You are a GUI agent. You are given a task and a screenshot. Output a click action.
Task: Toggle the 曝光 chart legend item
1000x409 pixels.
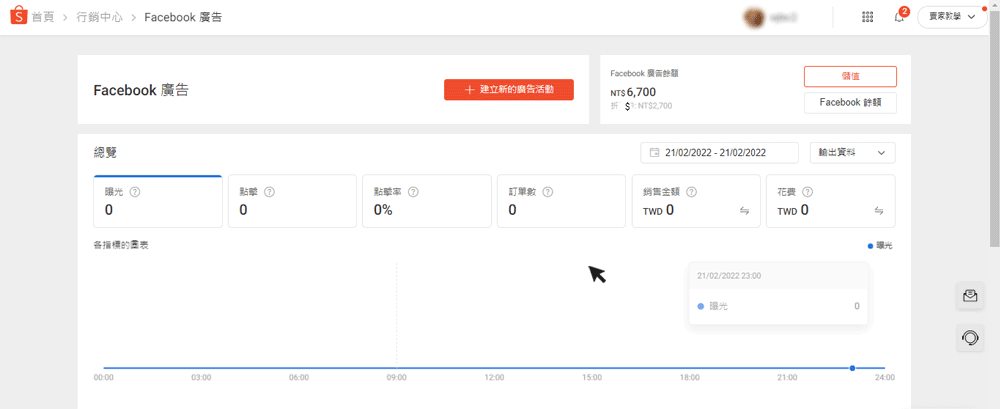[880, 246]
